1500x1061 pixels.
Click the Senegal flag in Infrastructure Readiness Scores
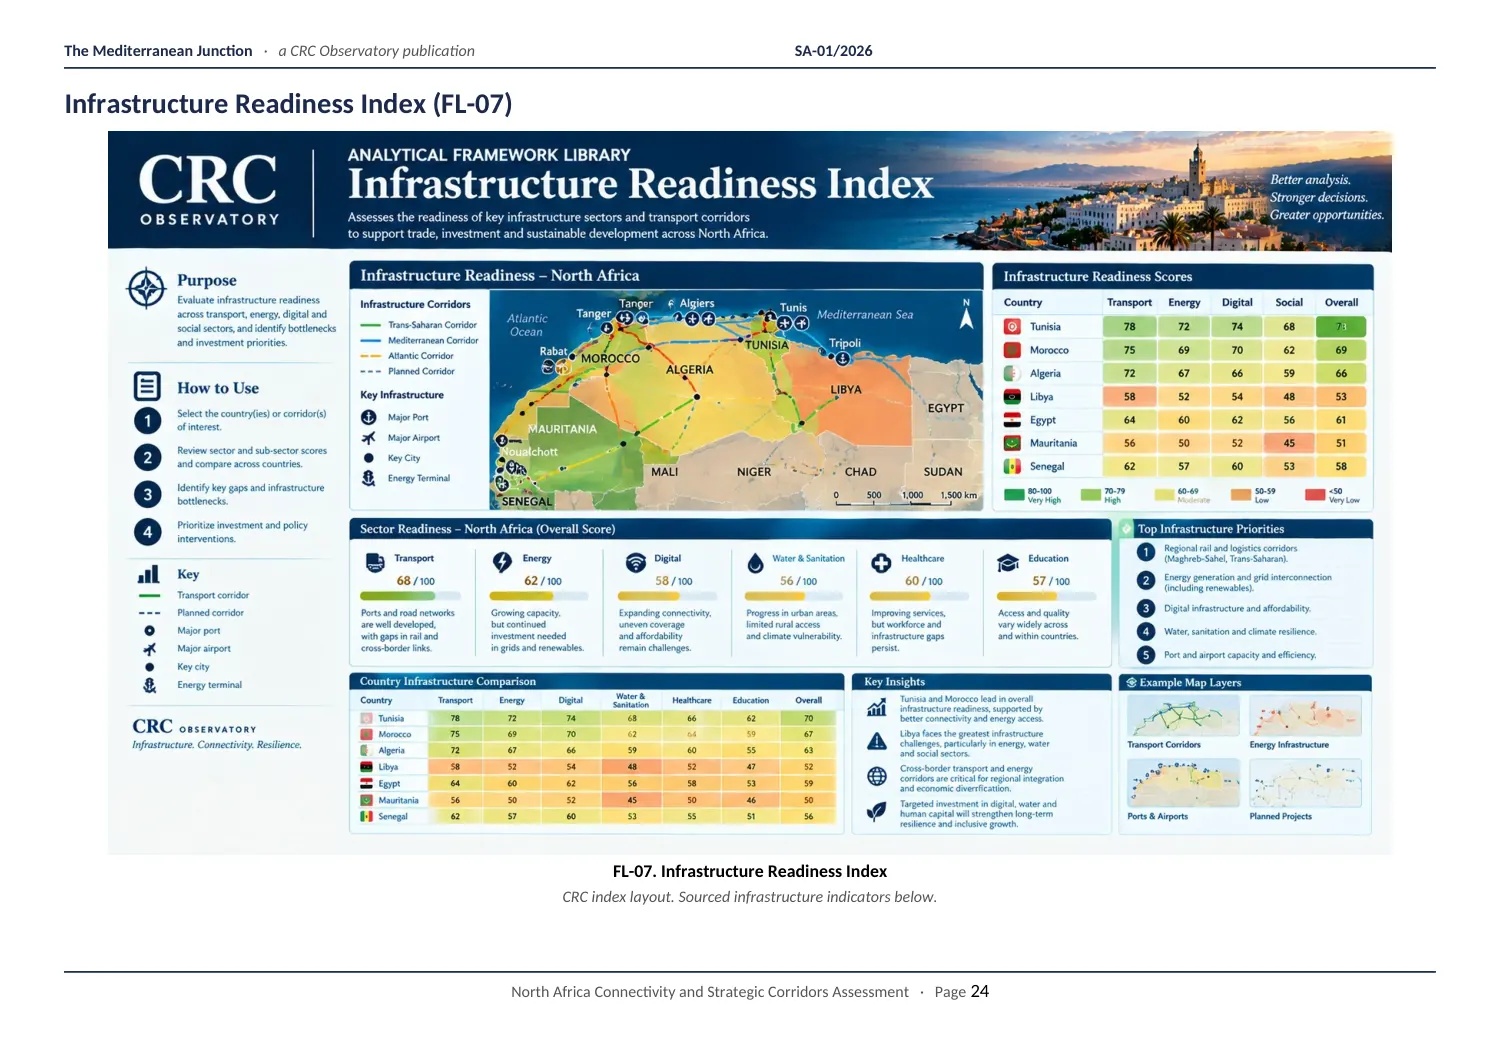(x=1012, y=466)
